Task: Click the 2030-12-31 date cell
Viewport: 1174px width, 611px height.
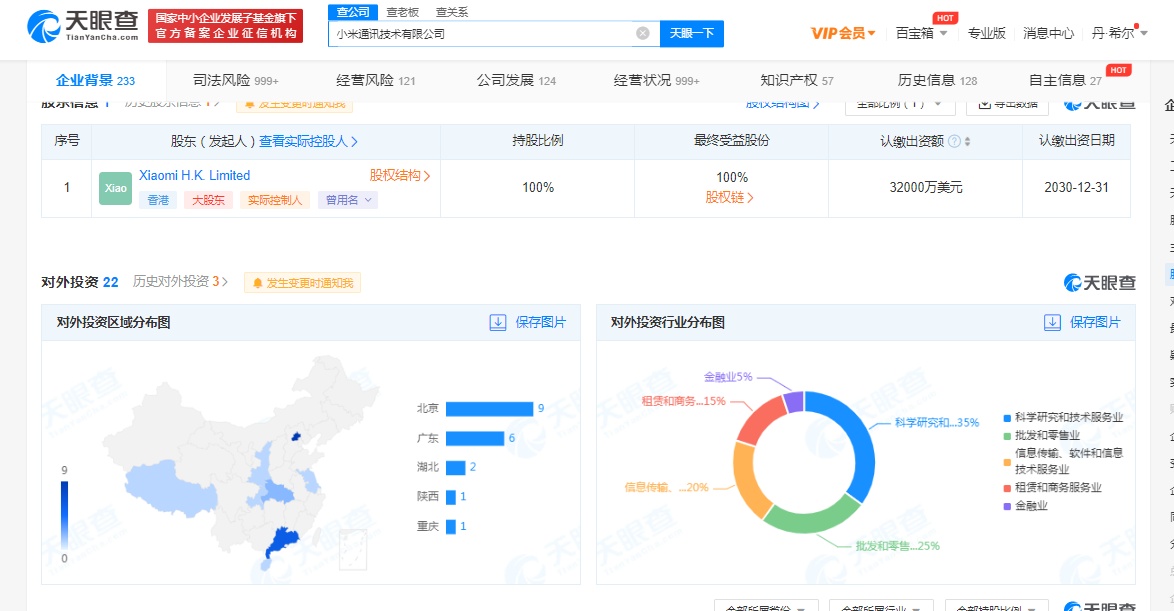Action: tap(1076, 187)
